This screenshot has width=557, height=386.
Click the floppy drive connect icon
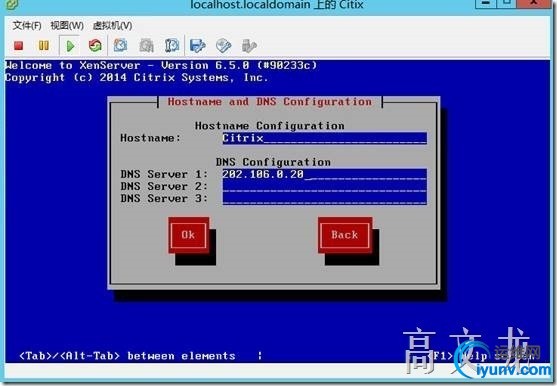click(x=198, y=45)
